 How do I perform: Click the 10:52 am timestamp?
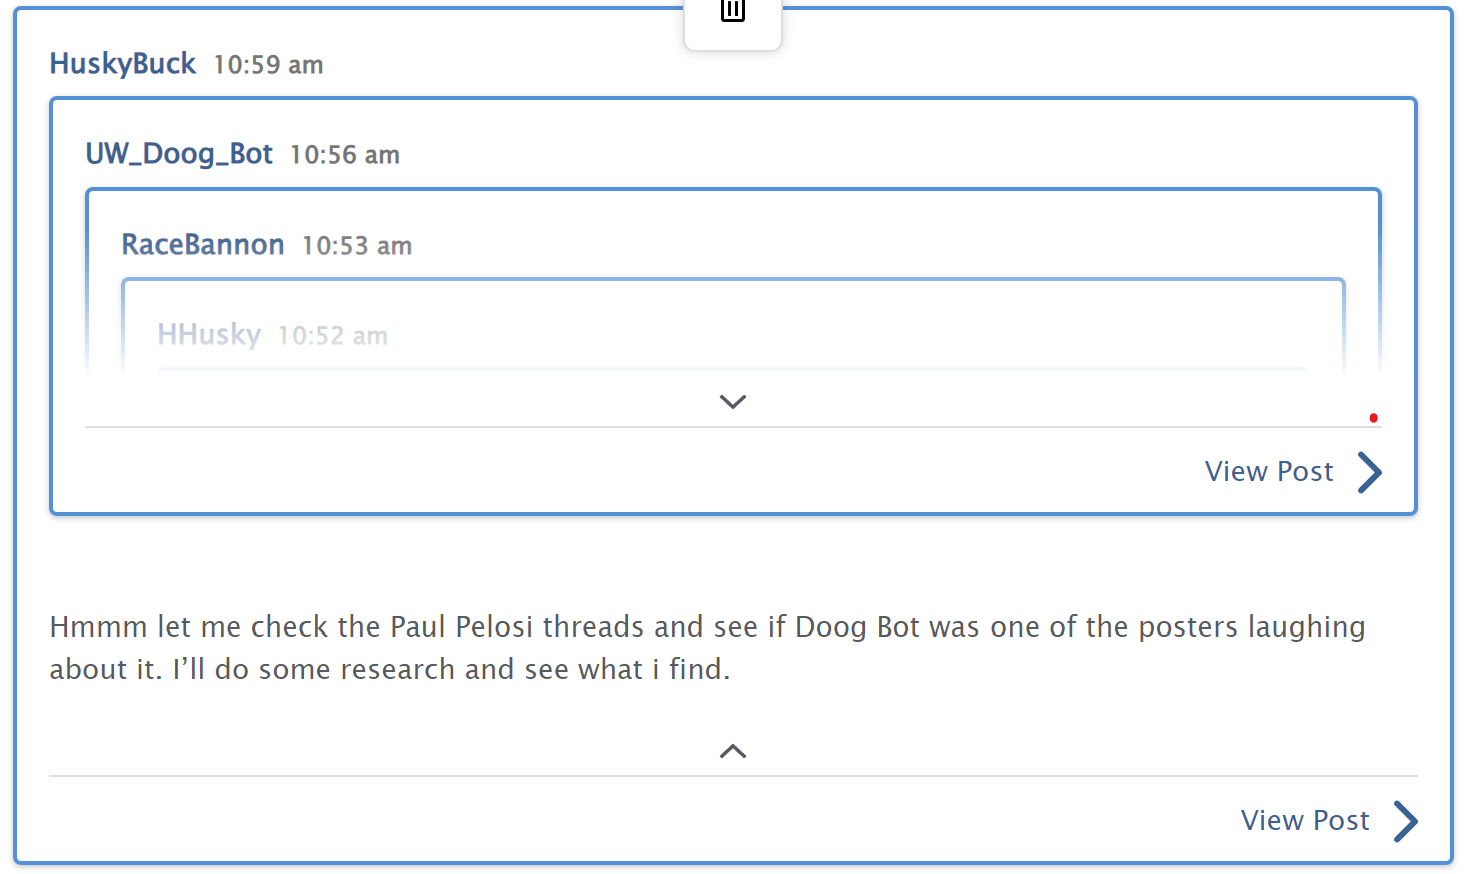click(333, 336)
